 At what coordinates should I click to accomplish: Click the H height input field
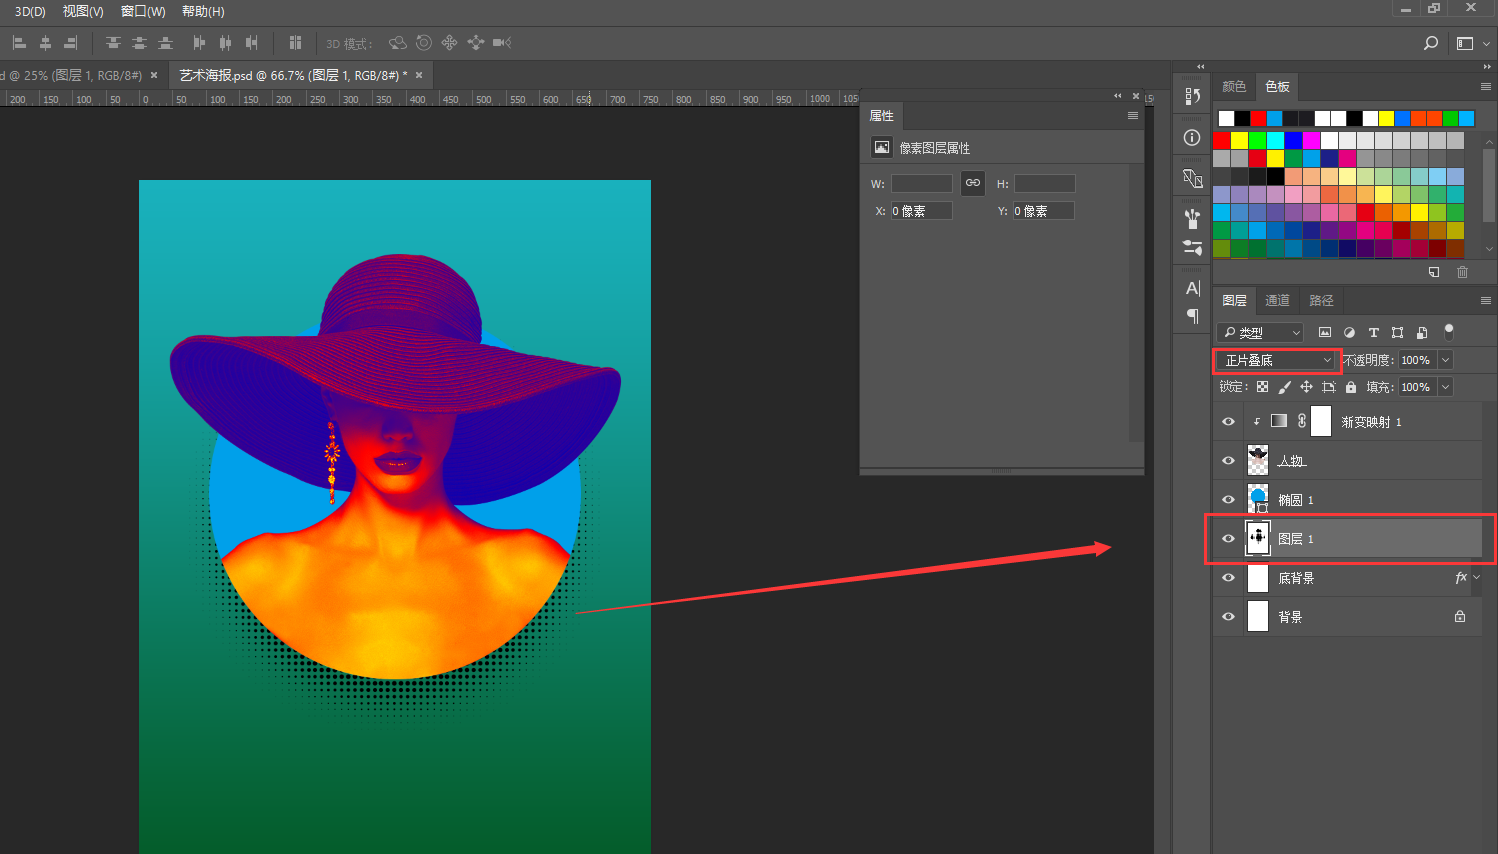coord(1045,184)
